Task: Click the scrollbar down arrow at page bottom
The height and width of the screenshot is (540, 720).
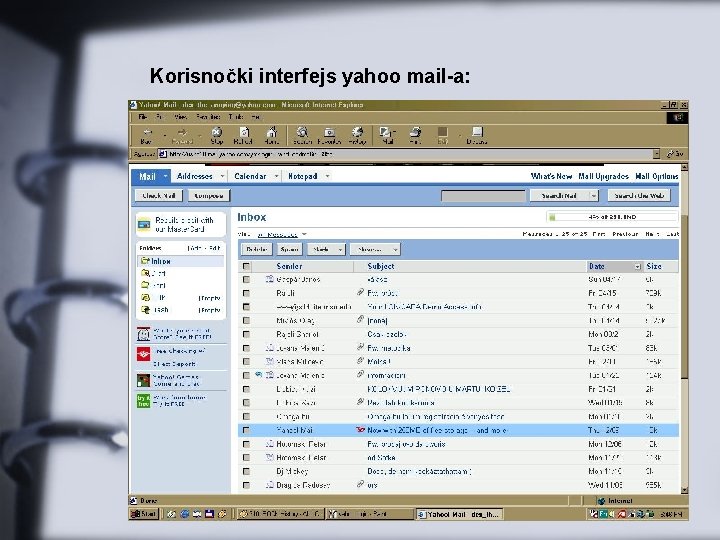Action: coord(684,490)
